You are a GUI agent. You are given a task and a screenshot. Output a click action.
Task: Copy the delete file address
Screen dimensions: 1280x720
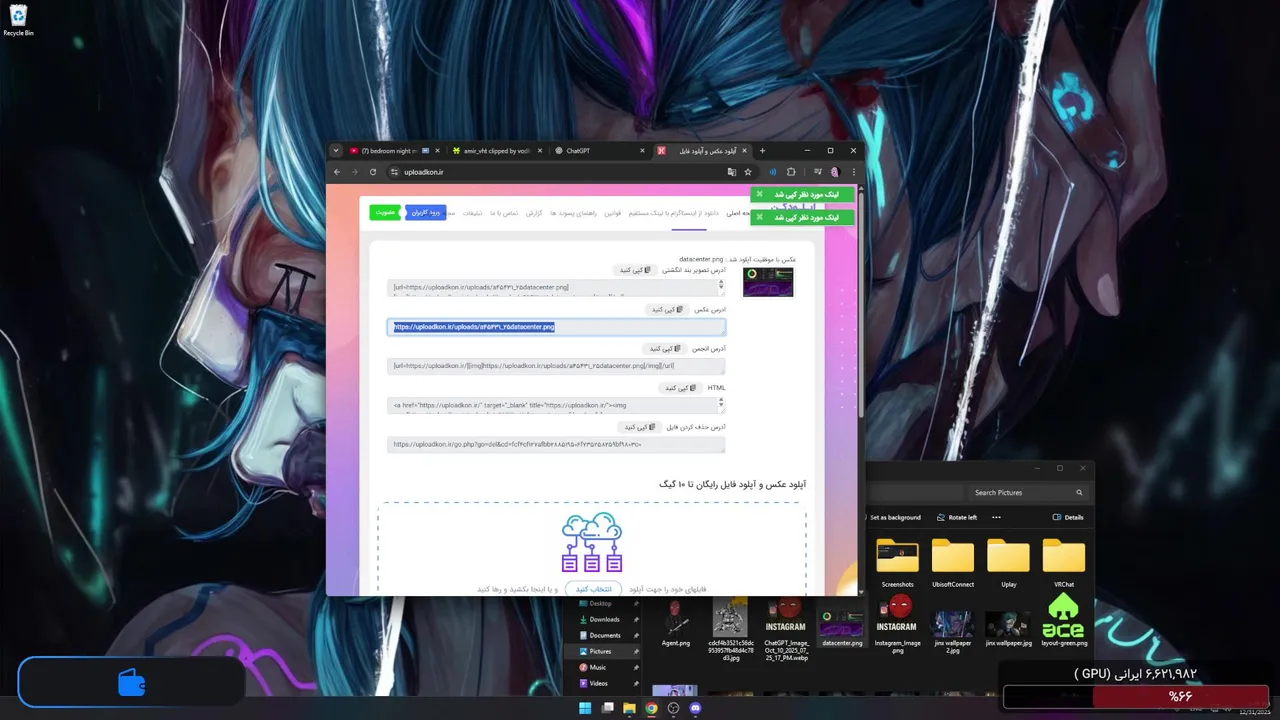(x=640, y=427)
